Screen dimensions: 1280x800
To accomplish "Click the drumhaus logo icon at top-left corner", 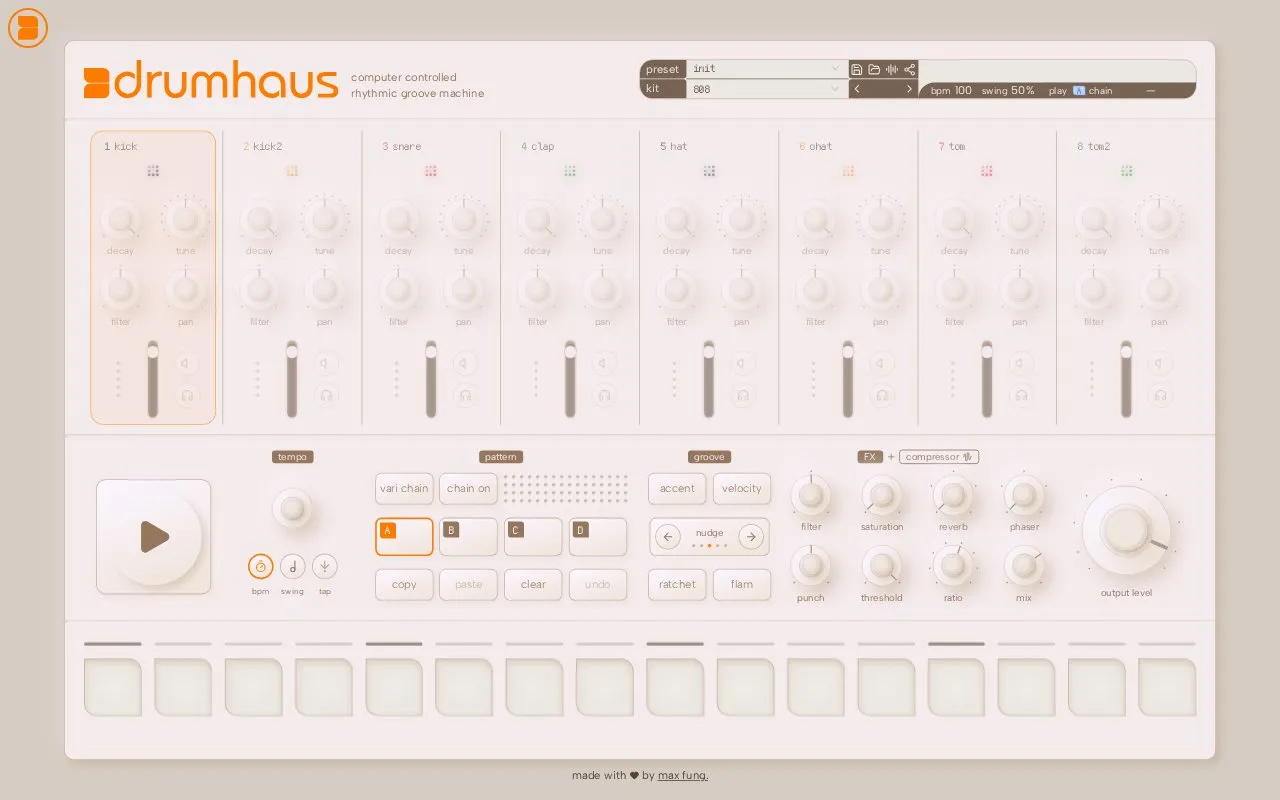I will pos(28,28).
